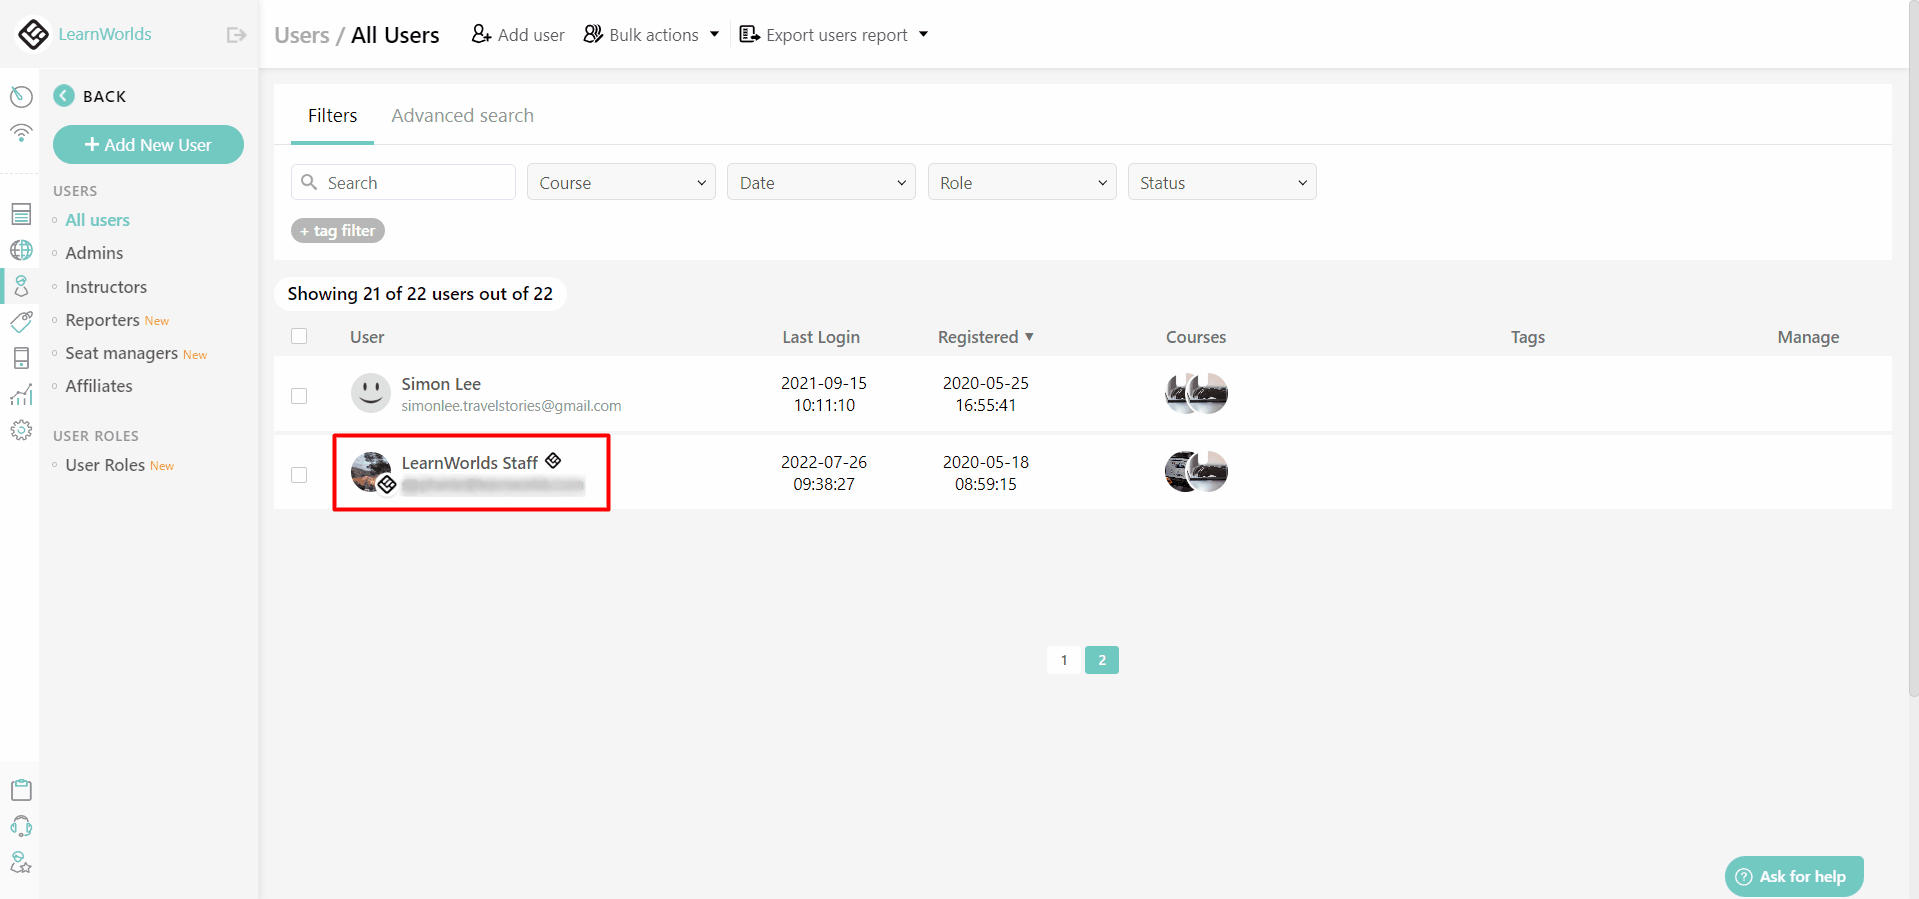
Task: Click the BACK label
Action: tap(104, 96)
